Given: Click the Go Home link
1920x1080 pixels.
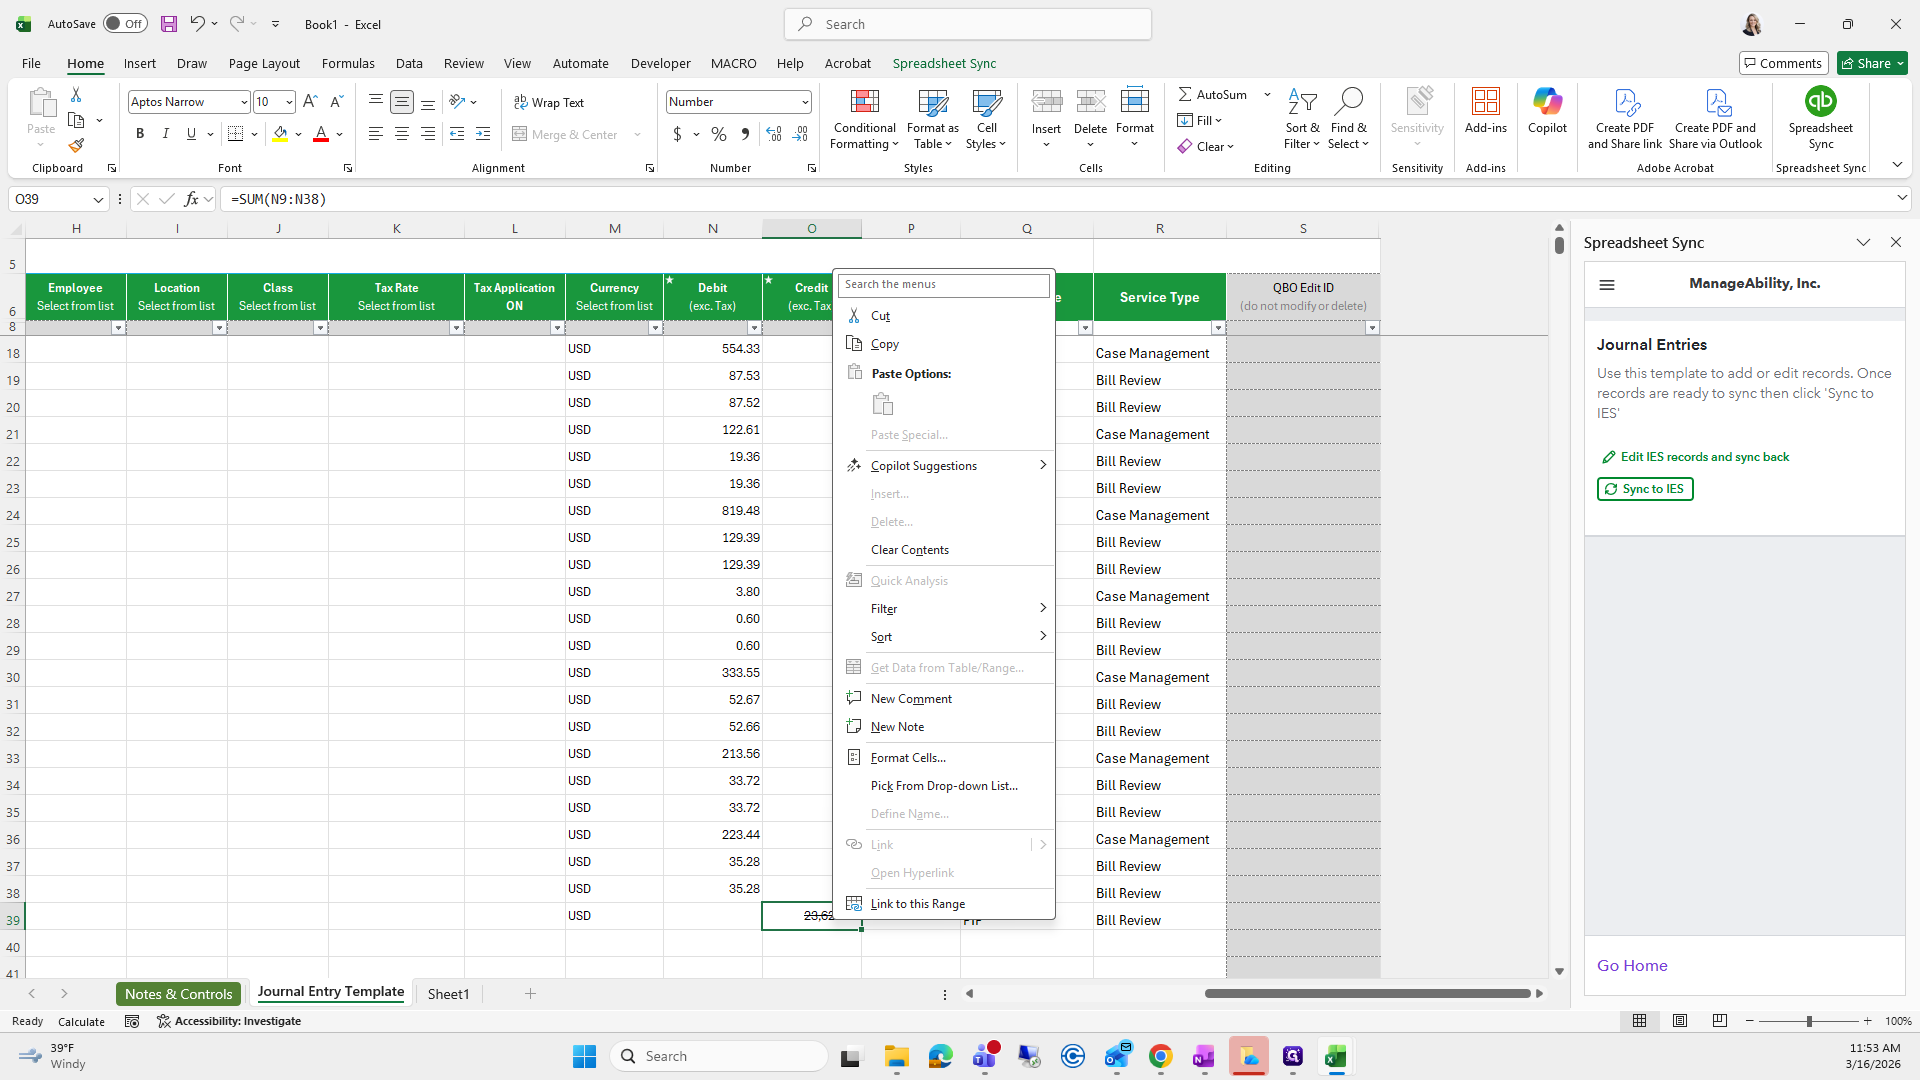Looking at the screenshot, I should click(x=1632, y=965).
